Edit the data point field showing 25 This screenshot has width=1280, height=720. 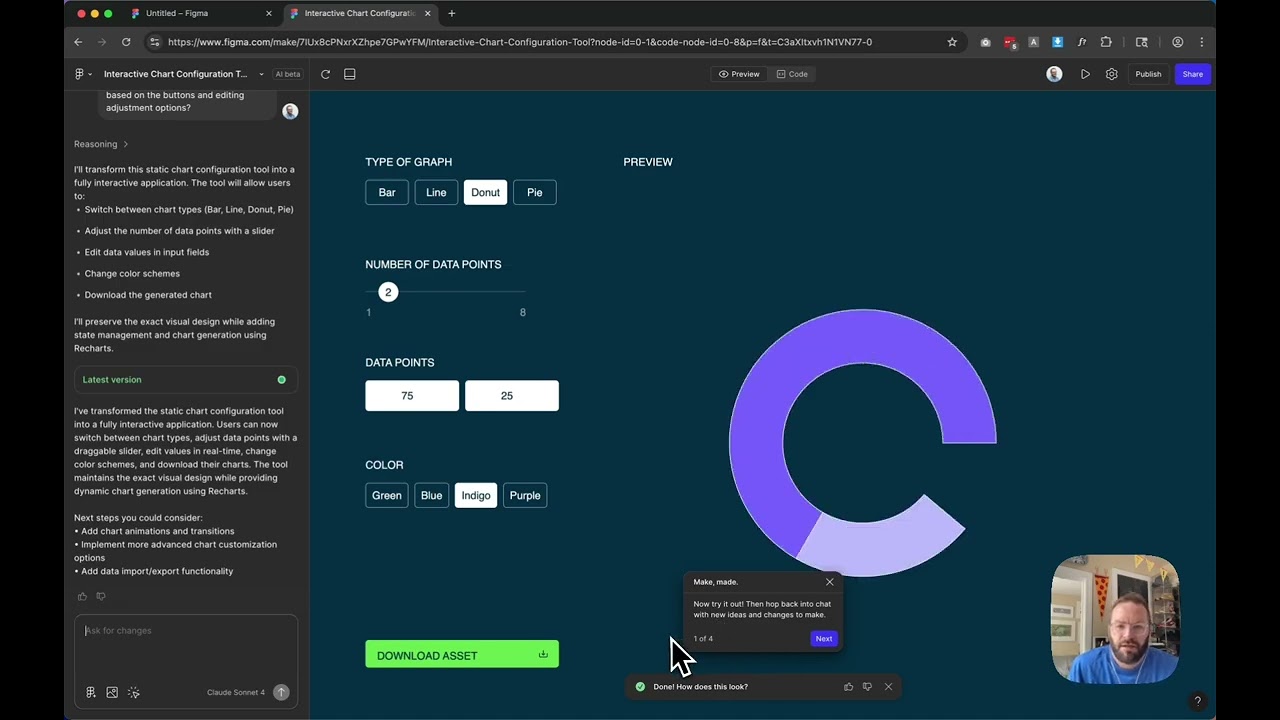[512, 396]
